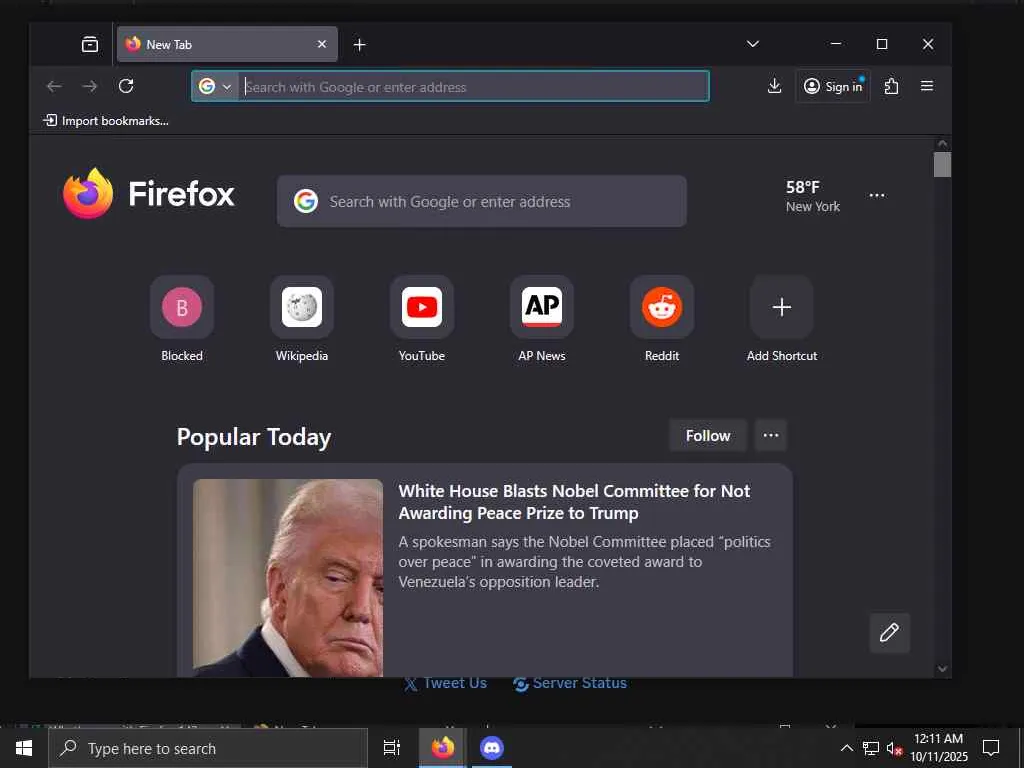Open Popular Today section options menu
Screen dimensions: 1024x768
point(771,436)
